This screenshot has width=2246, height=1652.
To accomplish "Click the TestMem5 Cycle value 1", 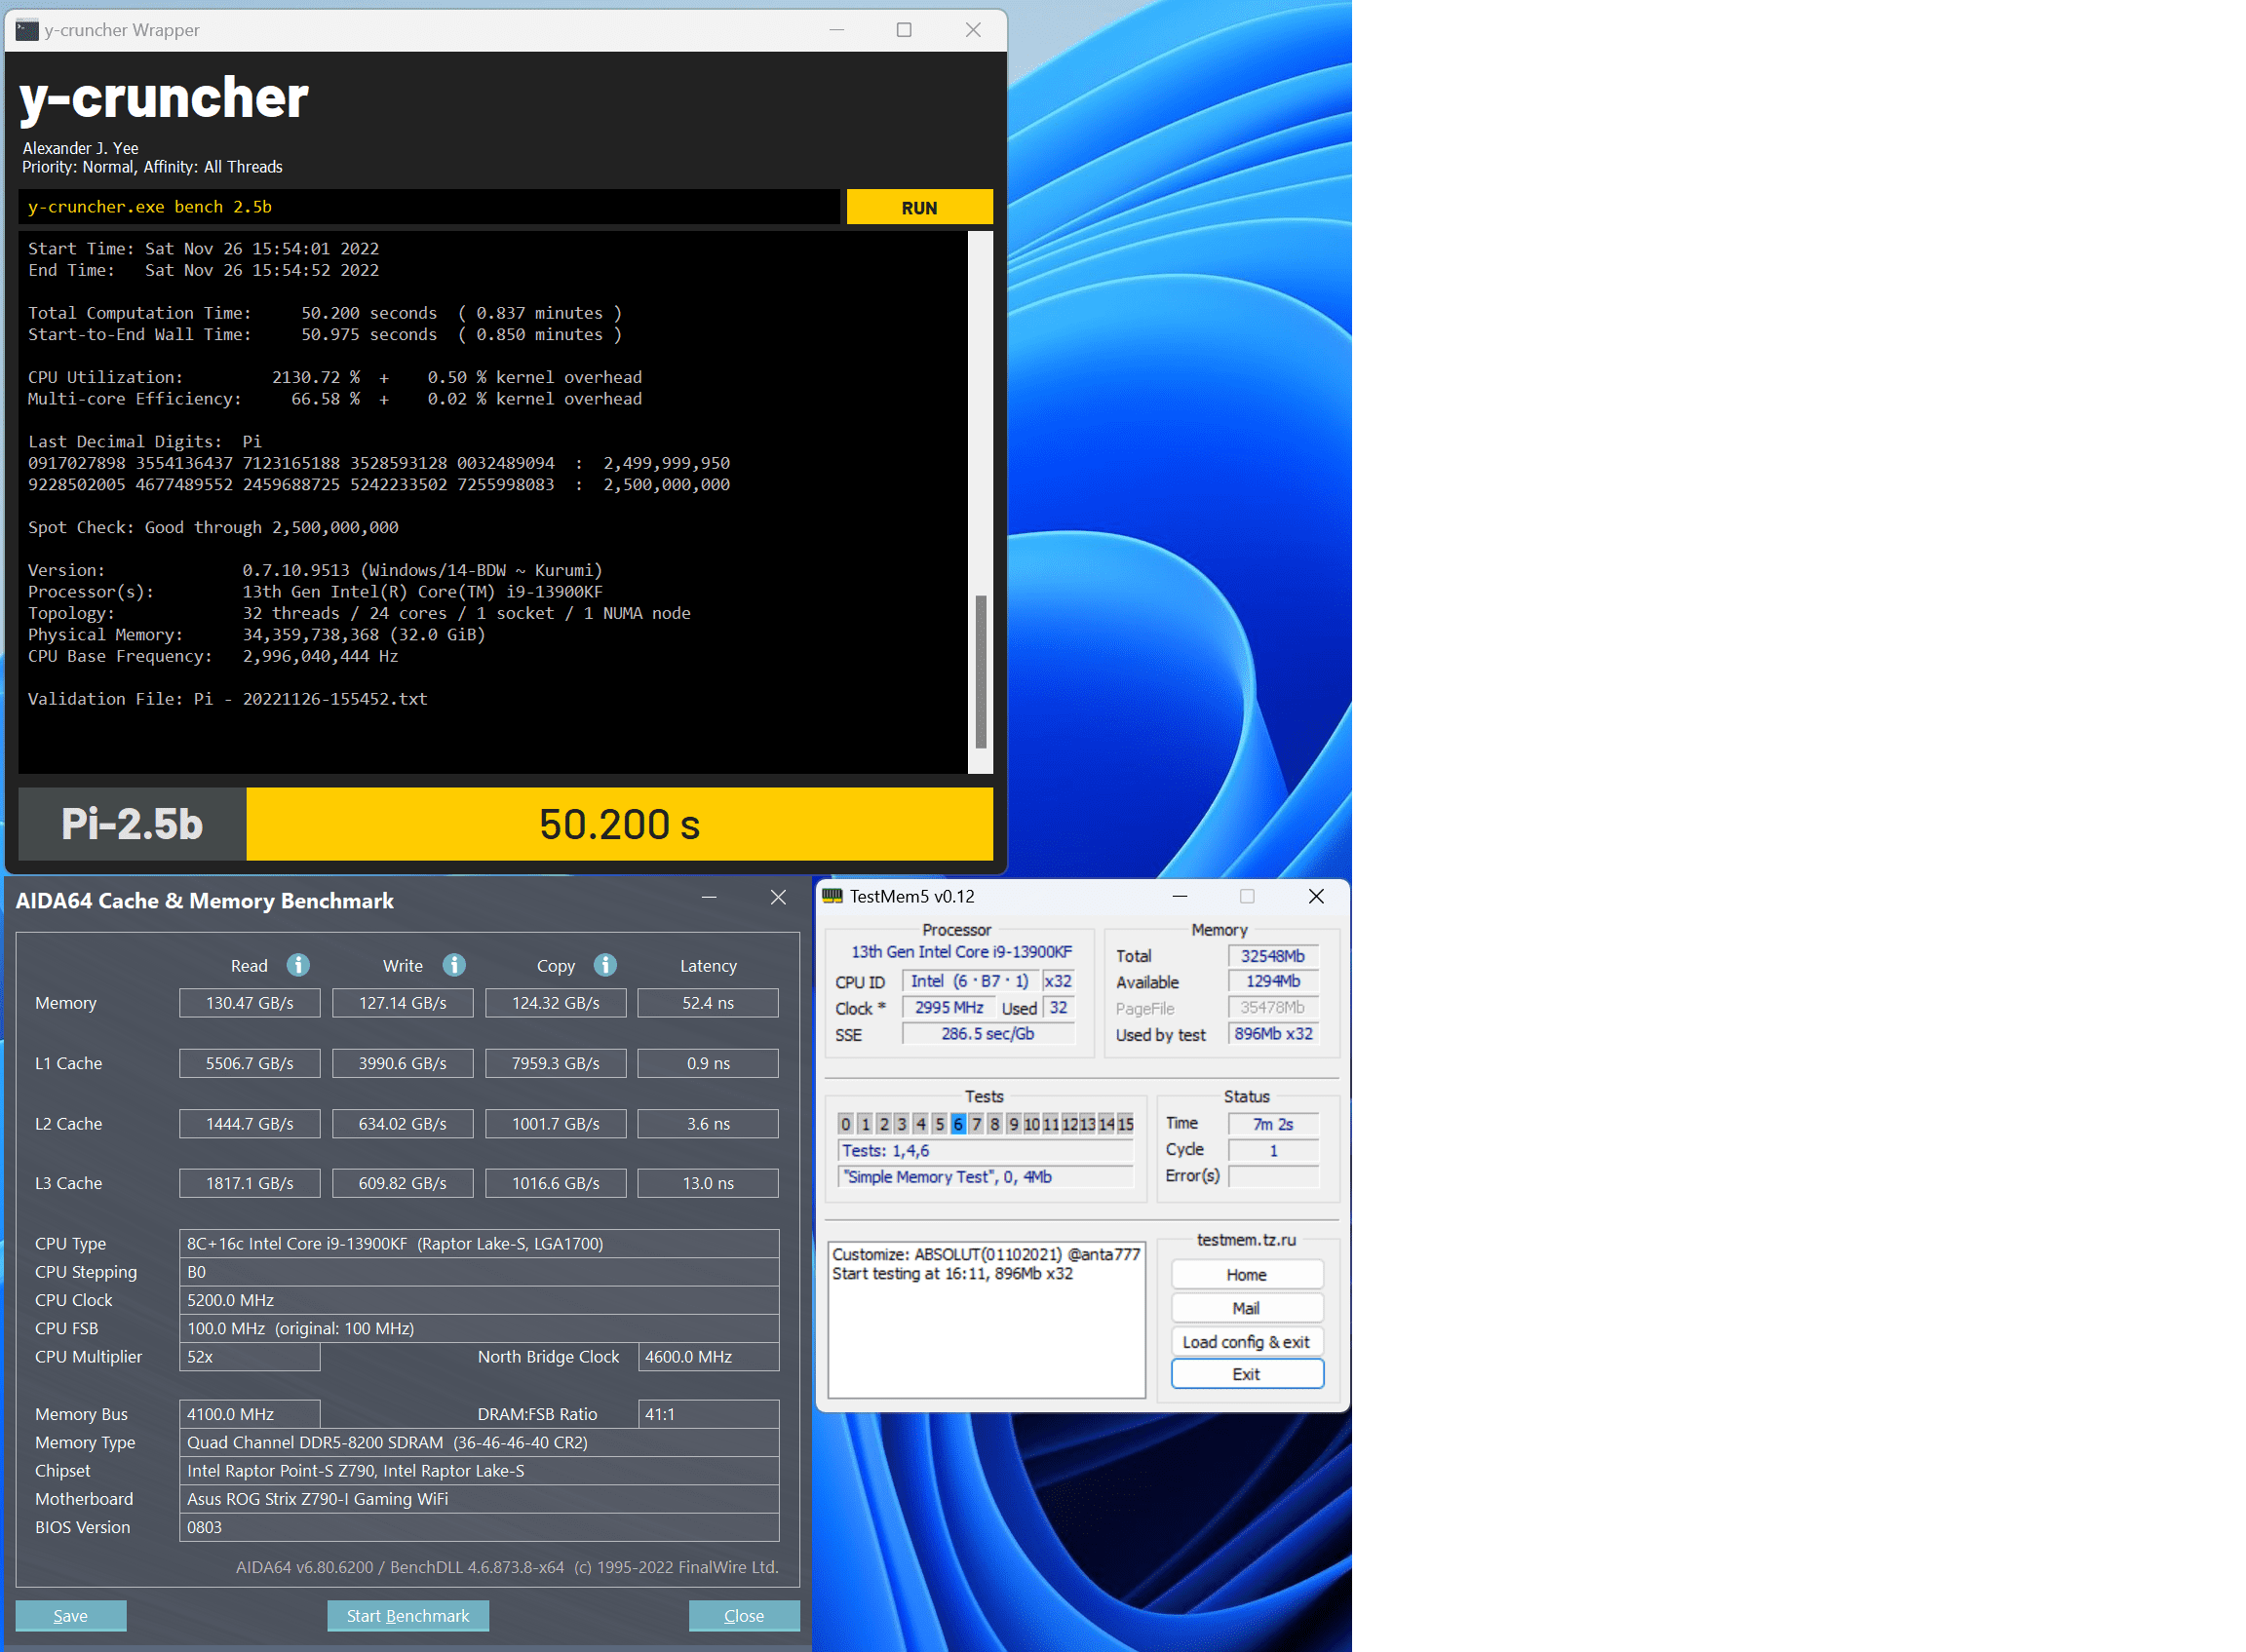I will [1273, 1151].
